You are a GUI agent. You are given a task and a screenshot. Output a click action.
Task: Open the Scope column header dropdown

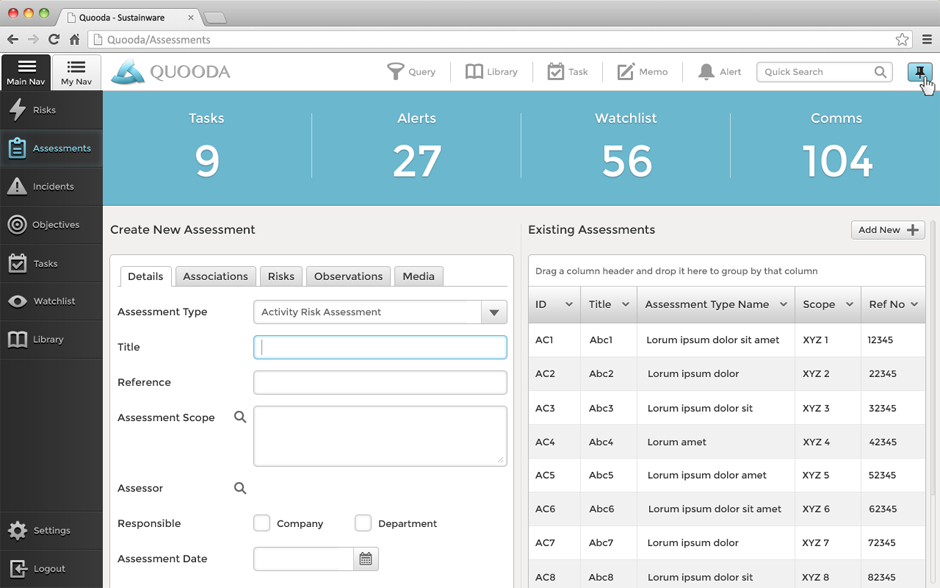click(x=850, y=305)
